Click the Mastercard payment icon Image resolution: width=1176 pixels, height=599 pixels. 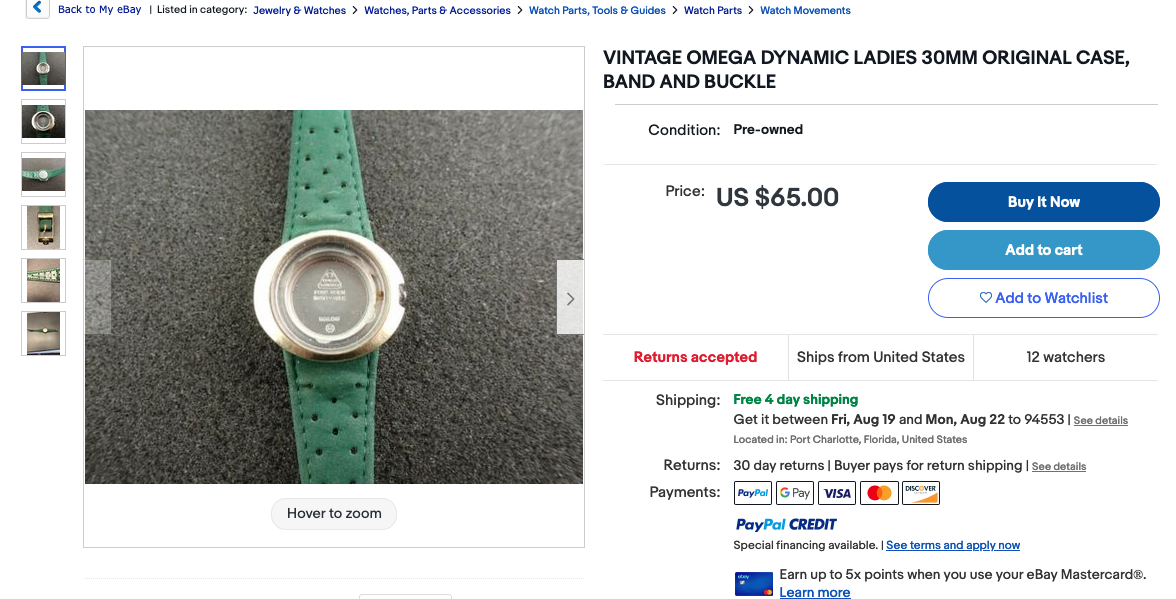[x=879, y=493]
